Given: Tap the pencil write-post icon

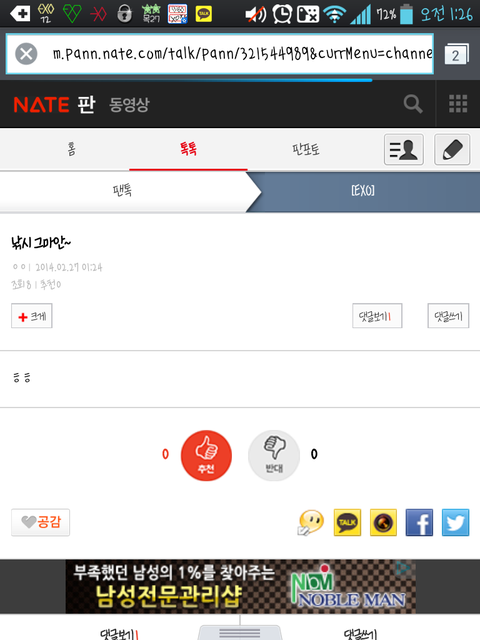Looking at the screenshot, I should point(452,149).
